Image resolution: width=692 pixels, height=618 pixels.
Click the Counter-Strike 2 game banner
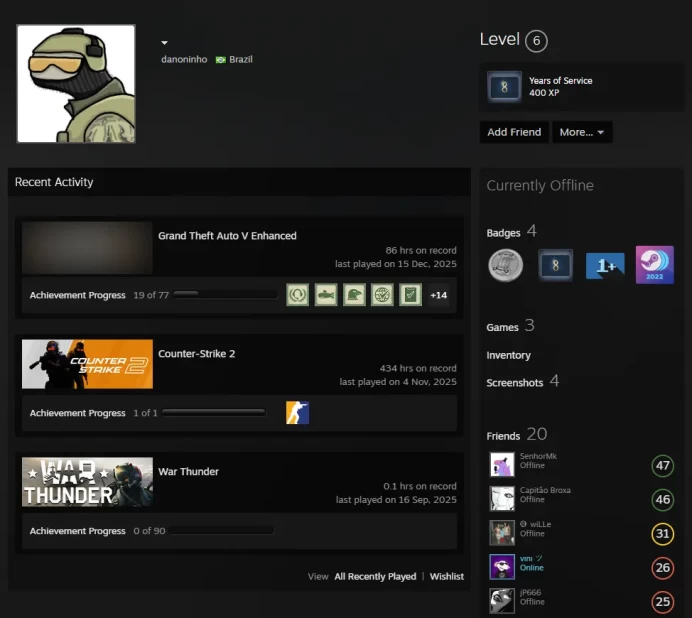point(87,364)
